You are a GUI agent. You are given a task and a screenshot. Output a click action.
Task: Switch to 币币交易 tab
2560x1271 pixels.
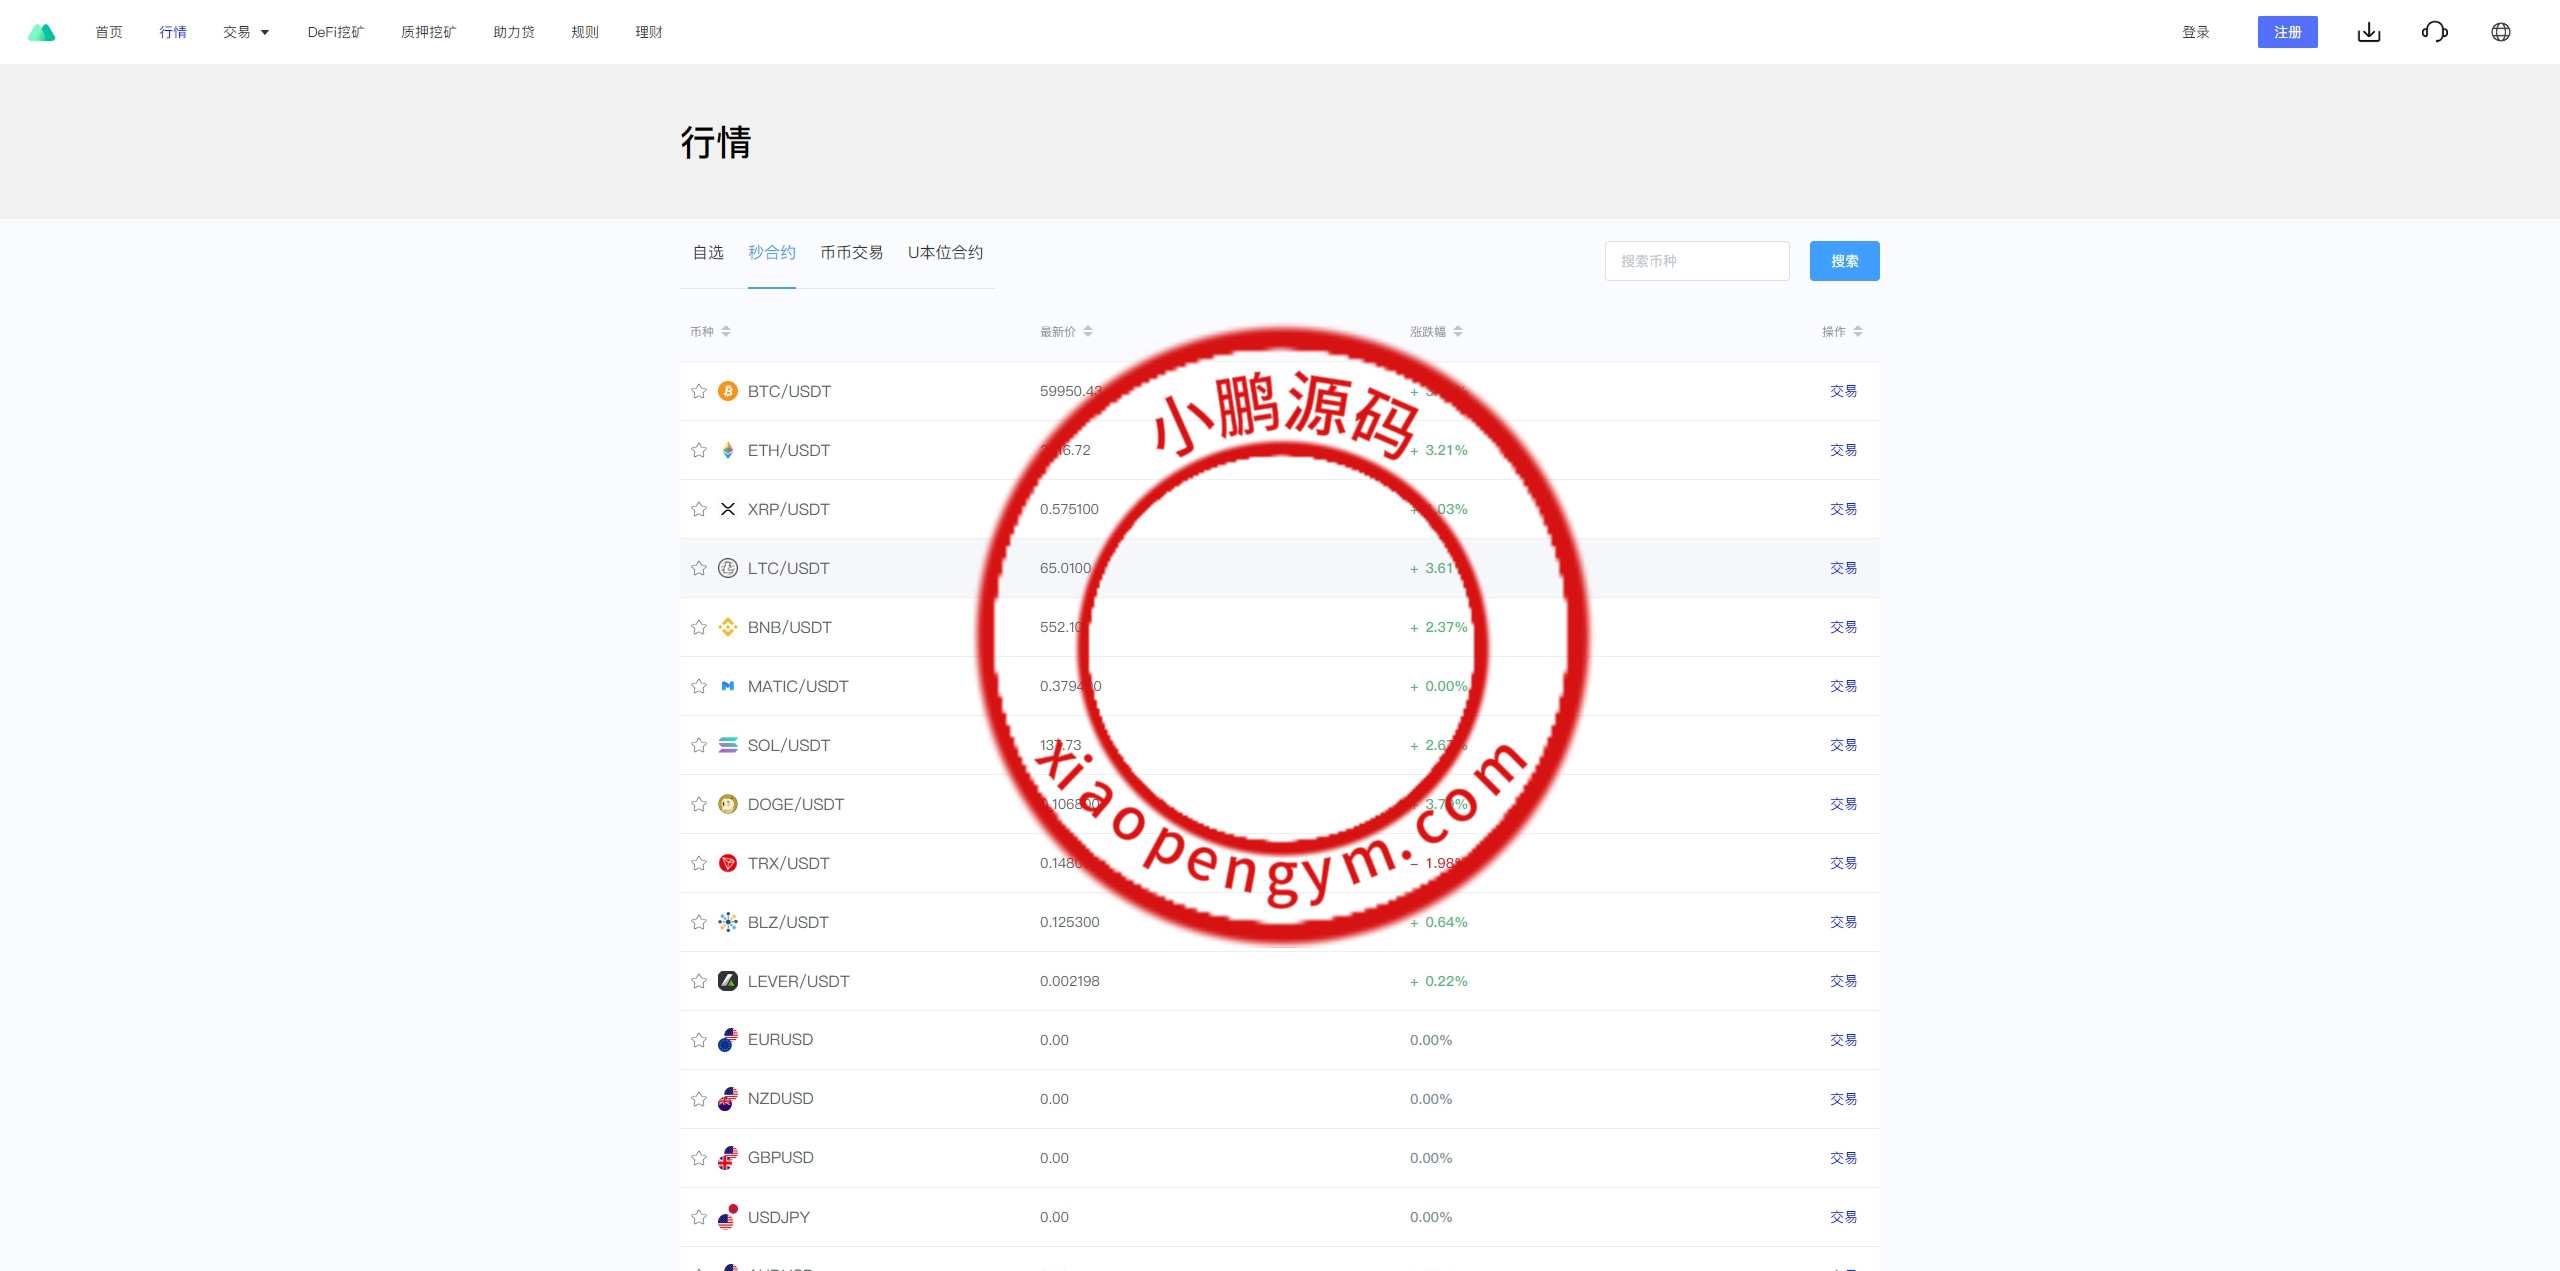851,253
